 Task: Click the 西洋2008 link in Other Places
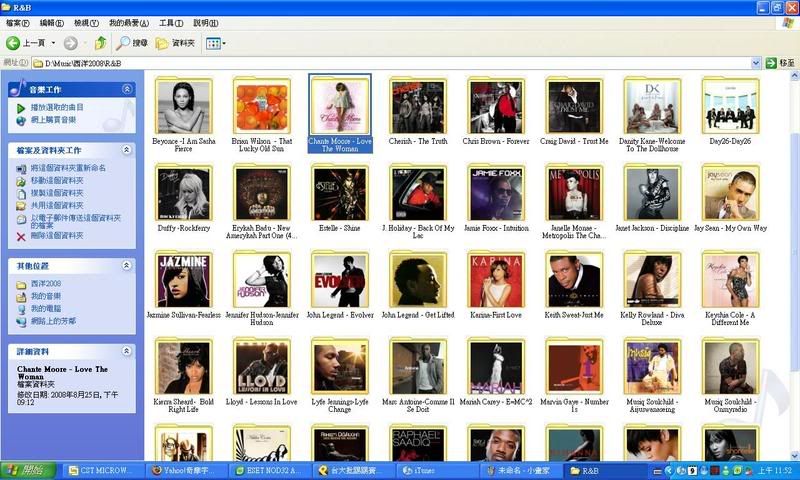(45, 284)
